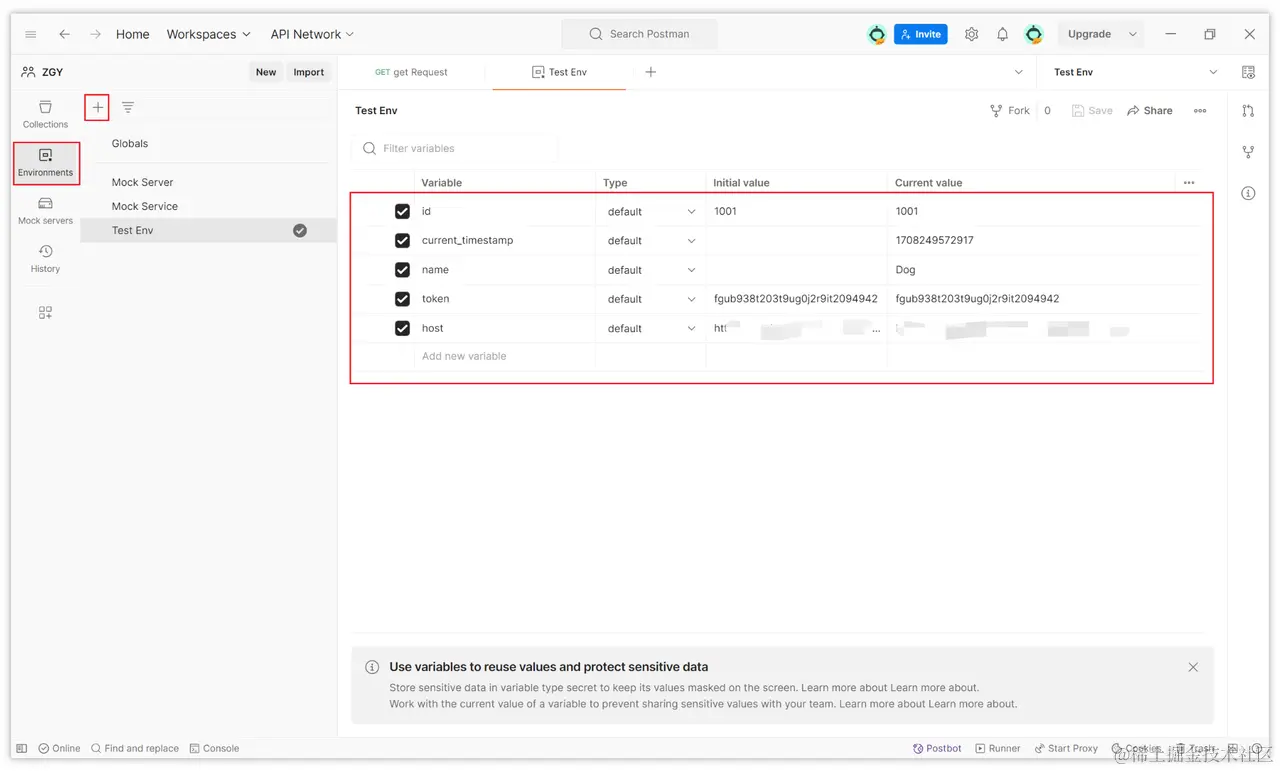The image size is (1280, 771).
Task: Select the Test Env tab
Action: [560, 72]
